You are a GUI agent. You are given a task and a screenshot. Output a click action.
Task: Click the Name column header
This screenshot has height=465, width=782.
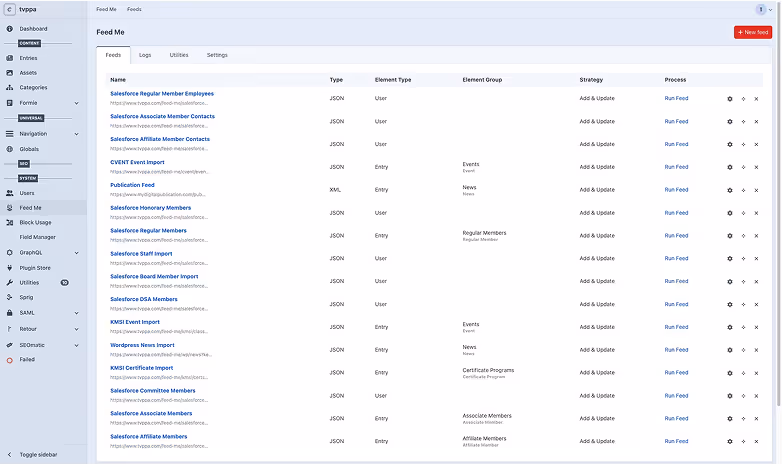click(118, 80)
